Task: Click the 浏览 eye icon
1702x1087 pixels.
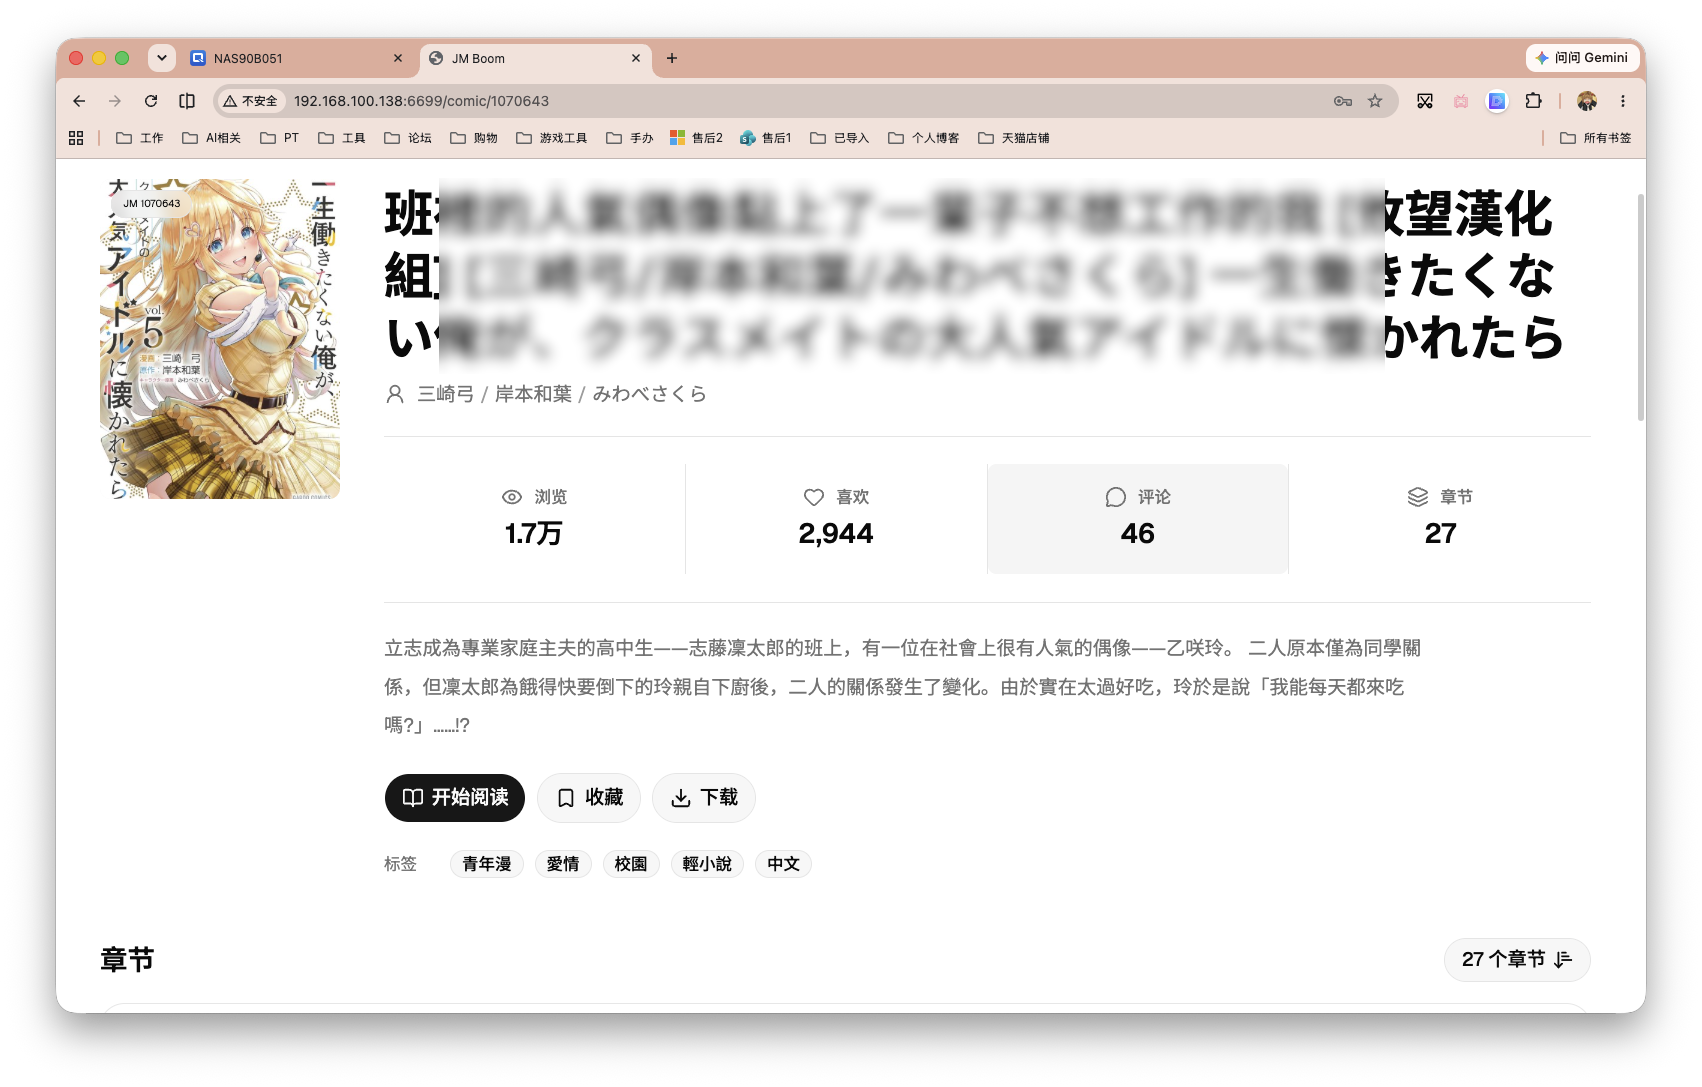Action: coord(512,497)
